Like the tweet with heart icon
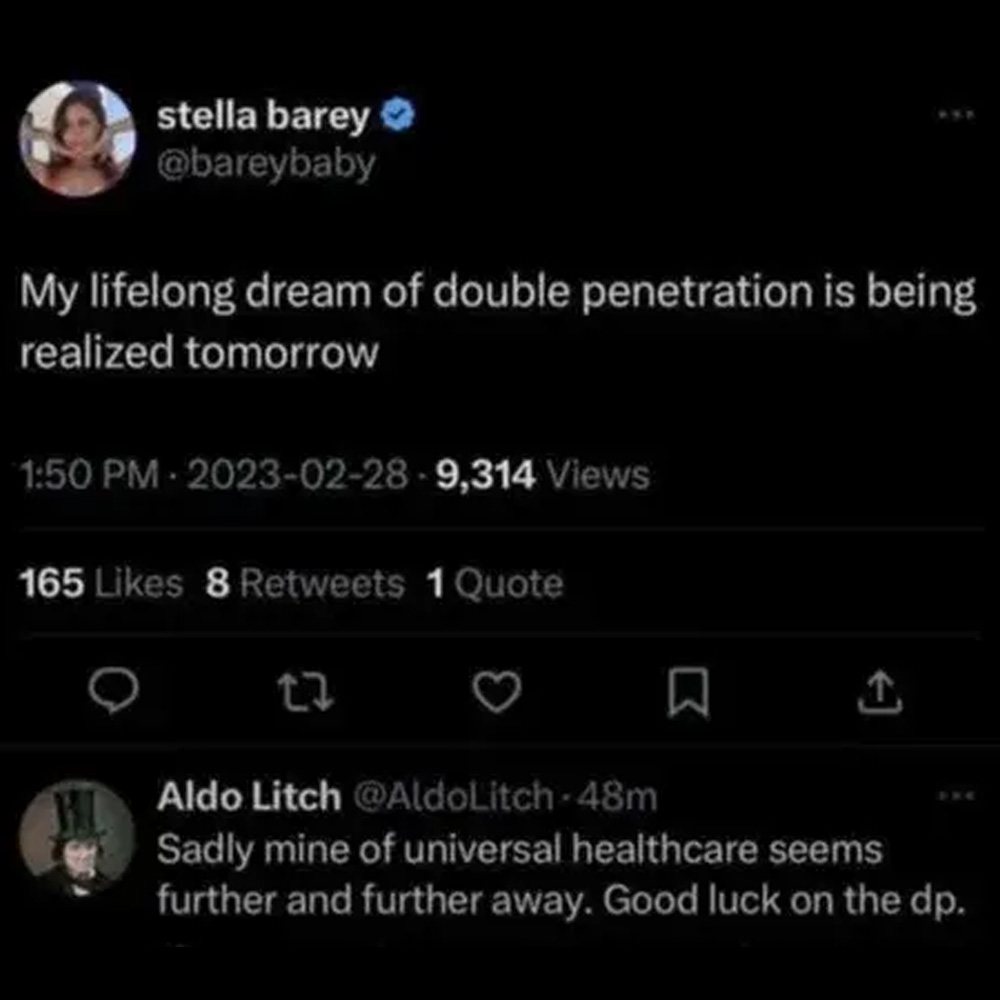This screenshot has width=1000, height=1000. pos(497,691)
